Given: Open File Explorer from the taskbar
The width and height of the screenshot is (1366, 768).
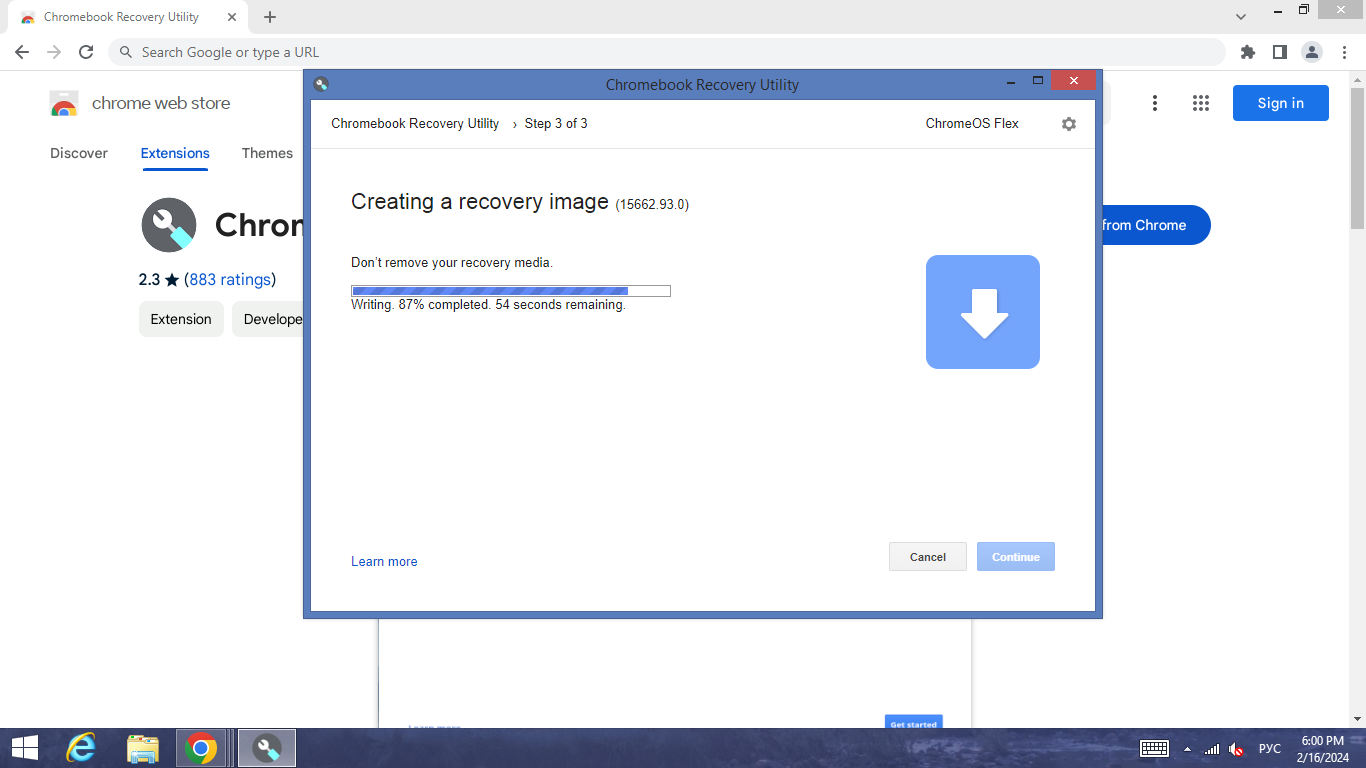Looking at the screenshot, I should pos(143,748).
